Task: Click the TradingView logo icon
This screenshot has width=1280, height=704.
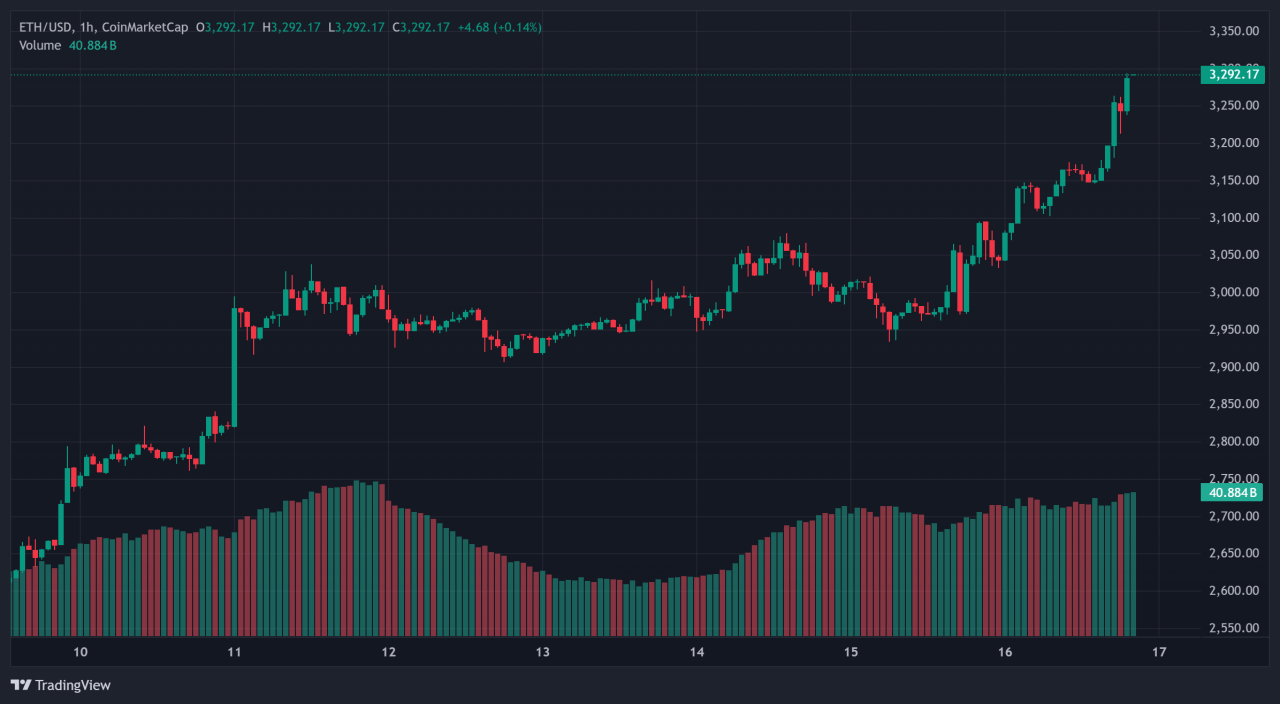Action: [x=20, y=685]
